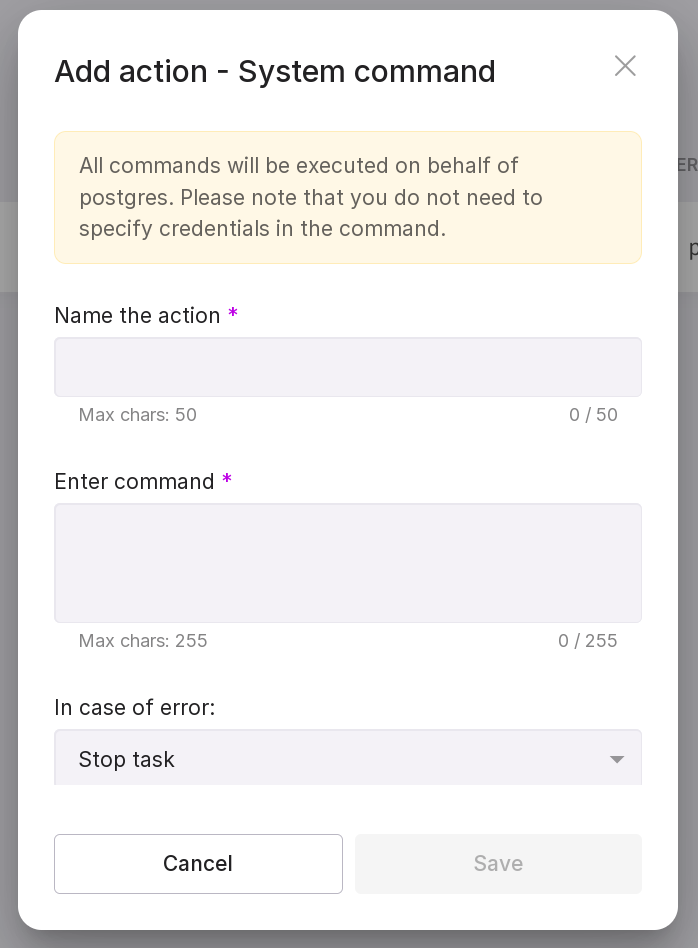Click the 'Max chars: 255' hint text

coord(143,641)
